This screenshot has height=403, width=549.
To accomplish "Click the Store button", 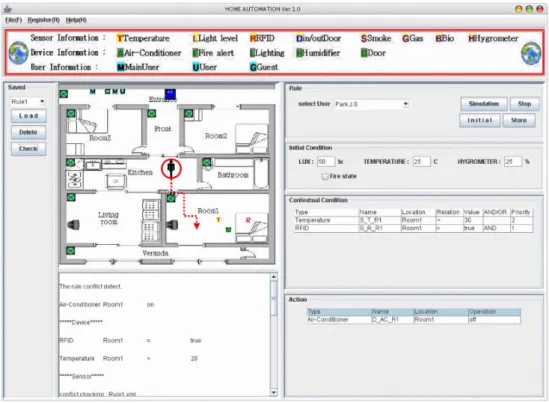I will pyautogui.click(x=519, y=120).
